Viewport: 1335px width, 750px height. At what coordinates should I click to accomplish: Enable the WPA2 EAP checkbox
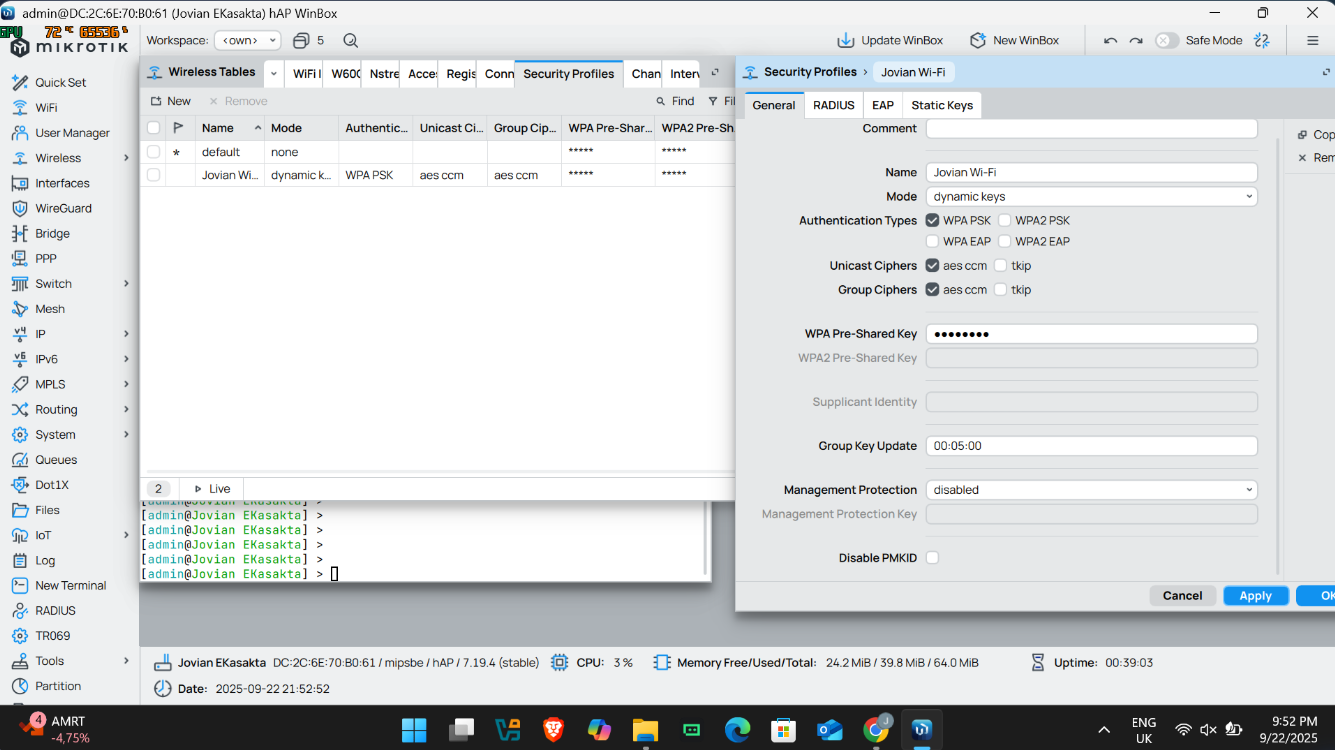(1004, 241)
